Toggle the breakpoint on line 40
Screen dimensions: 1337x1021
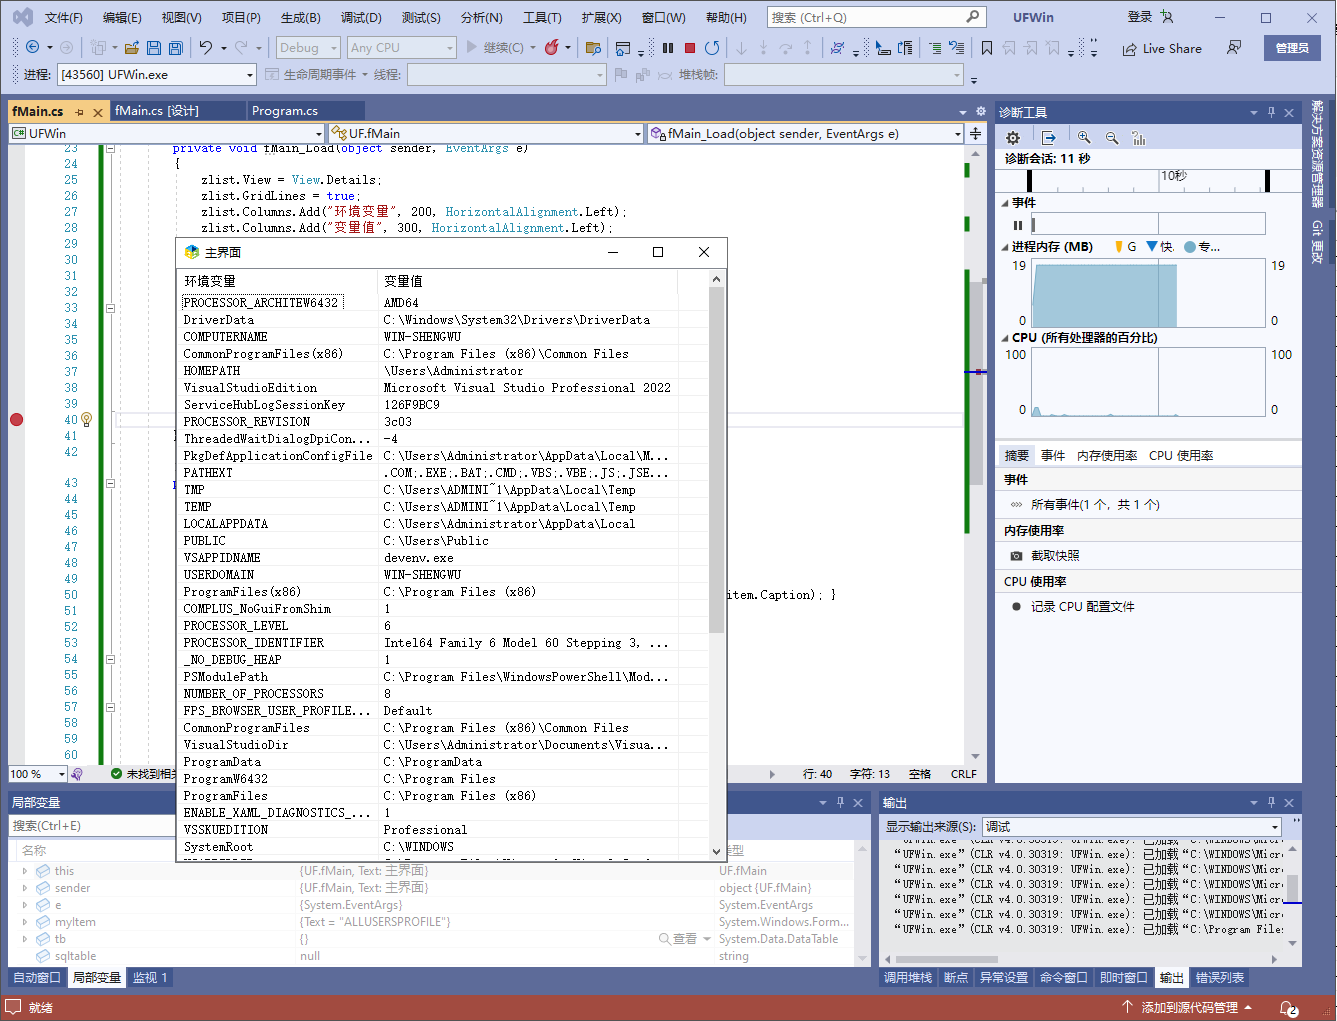click(16, 419)
